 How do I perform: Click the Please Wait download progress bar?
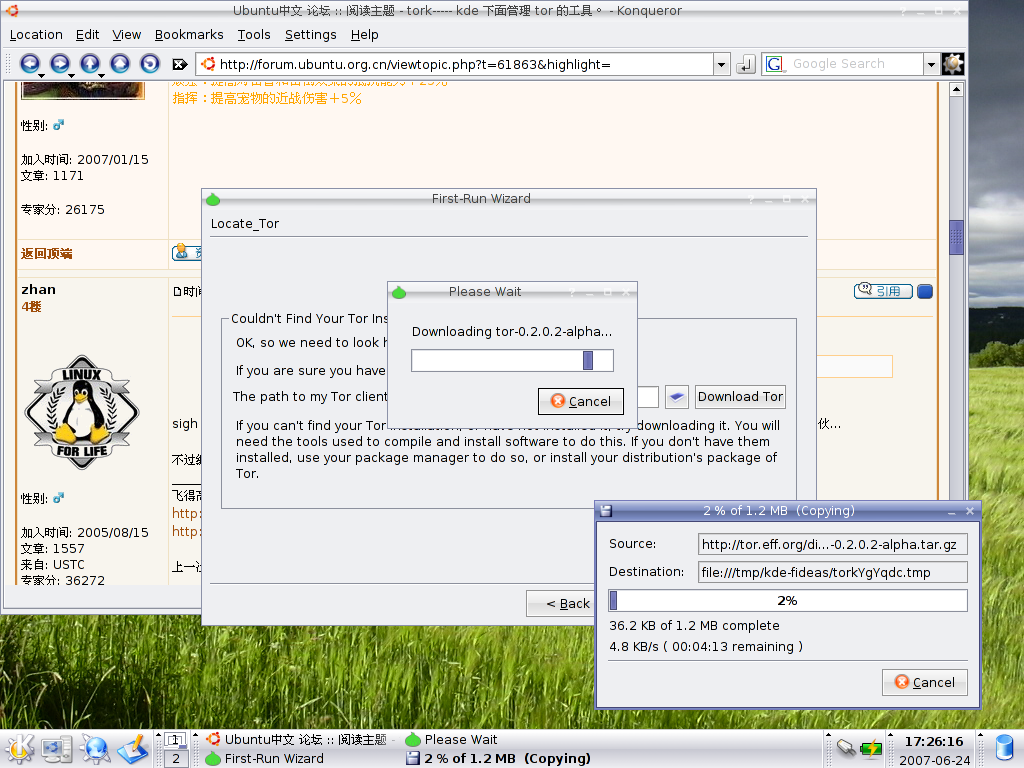(512, 360)
